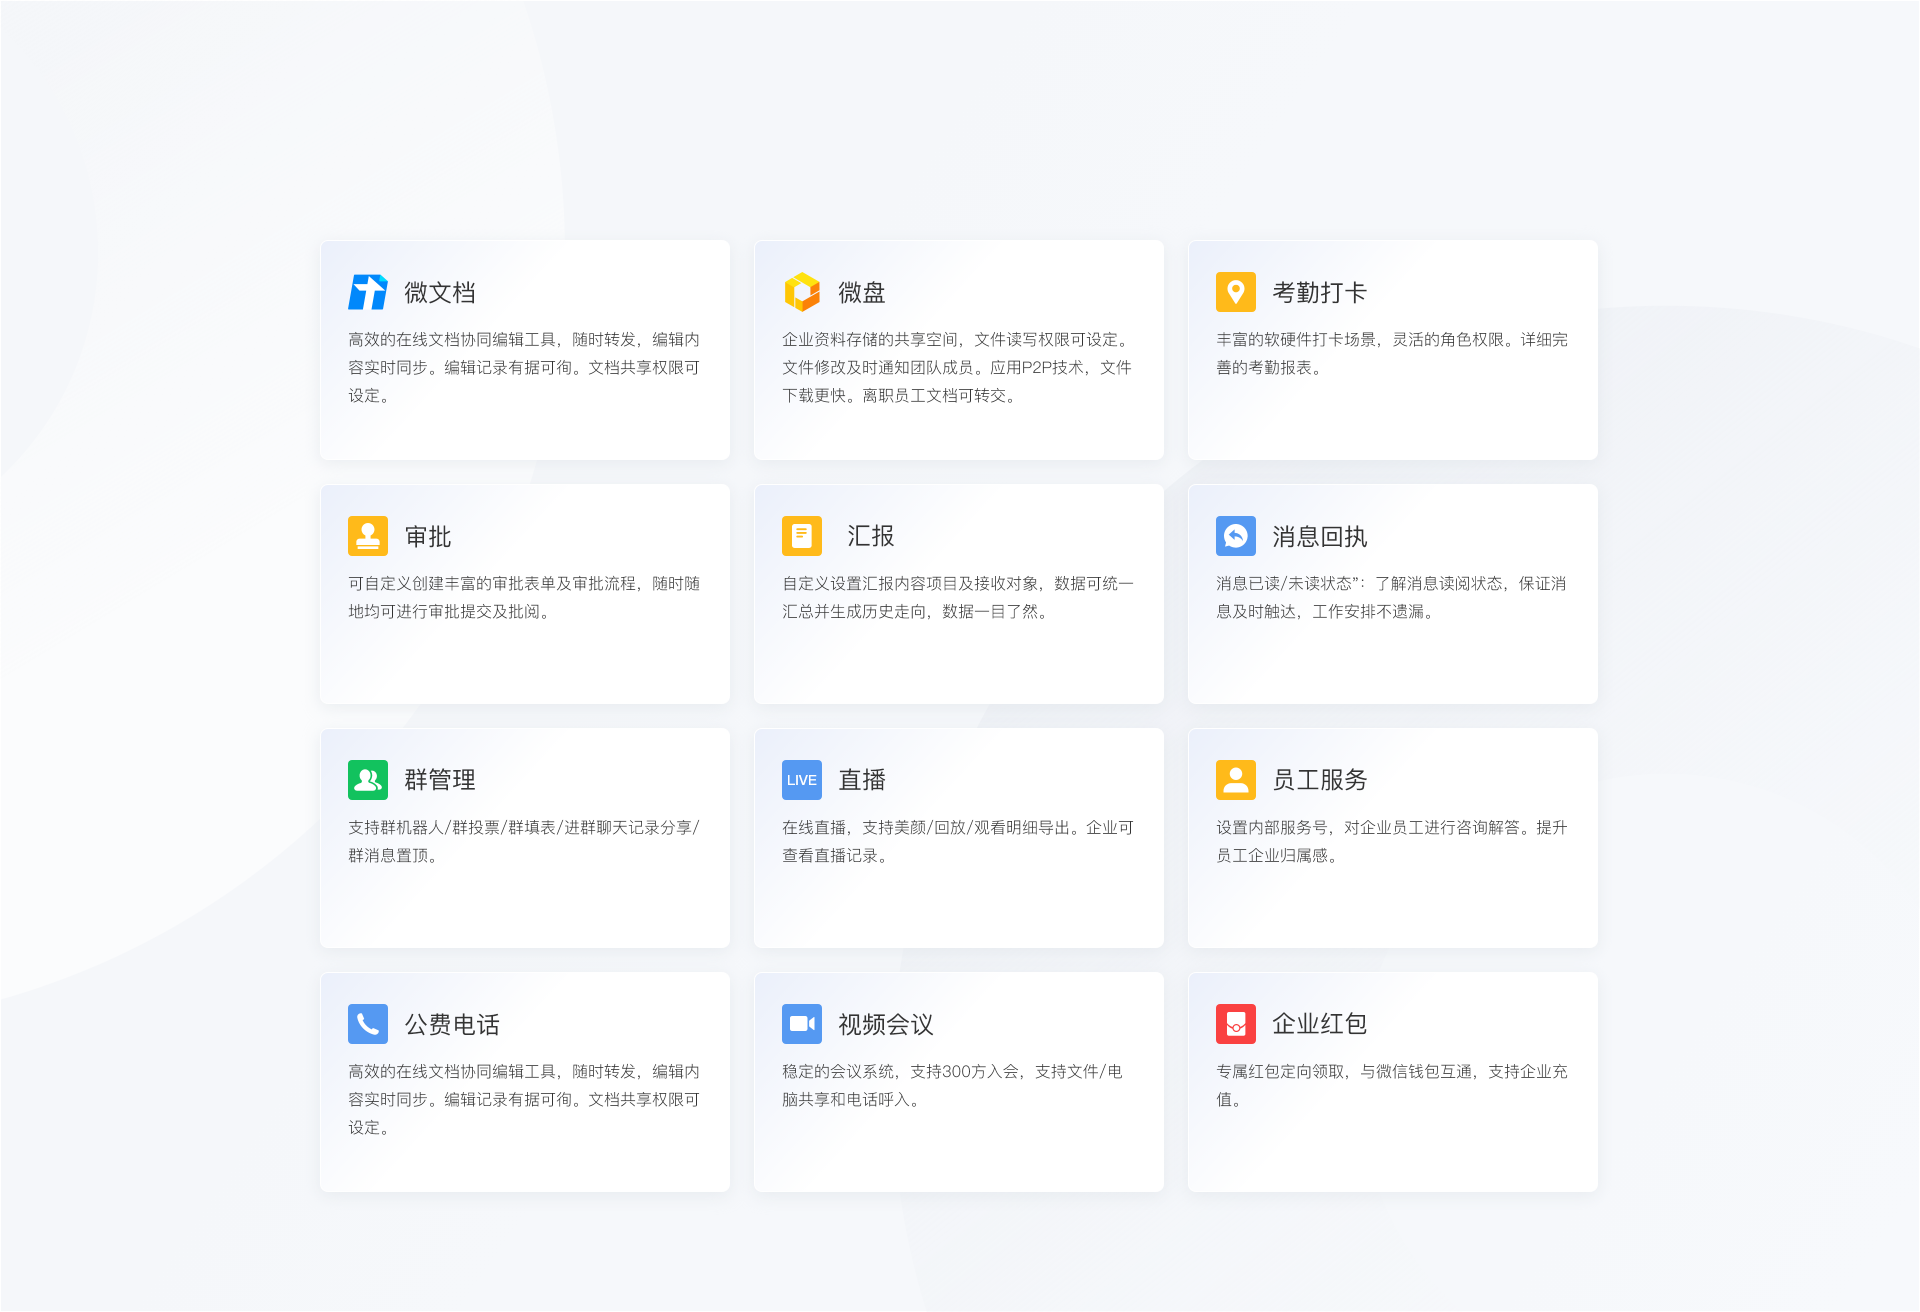Click description text 在线直播，支持美颜
Screen dimensions: 1920x1312
[958, 842]
